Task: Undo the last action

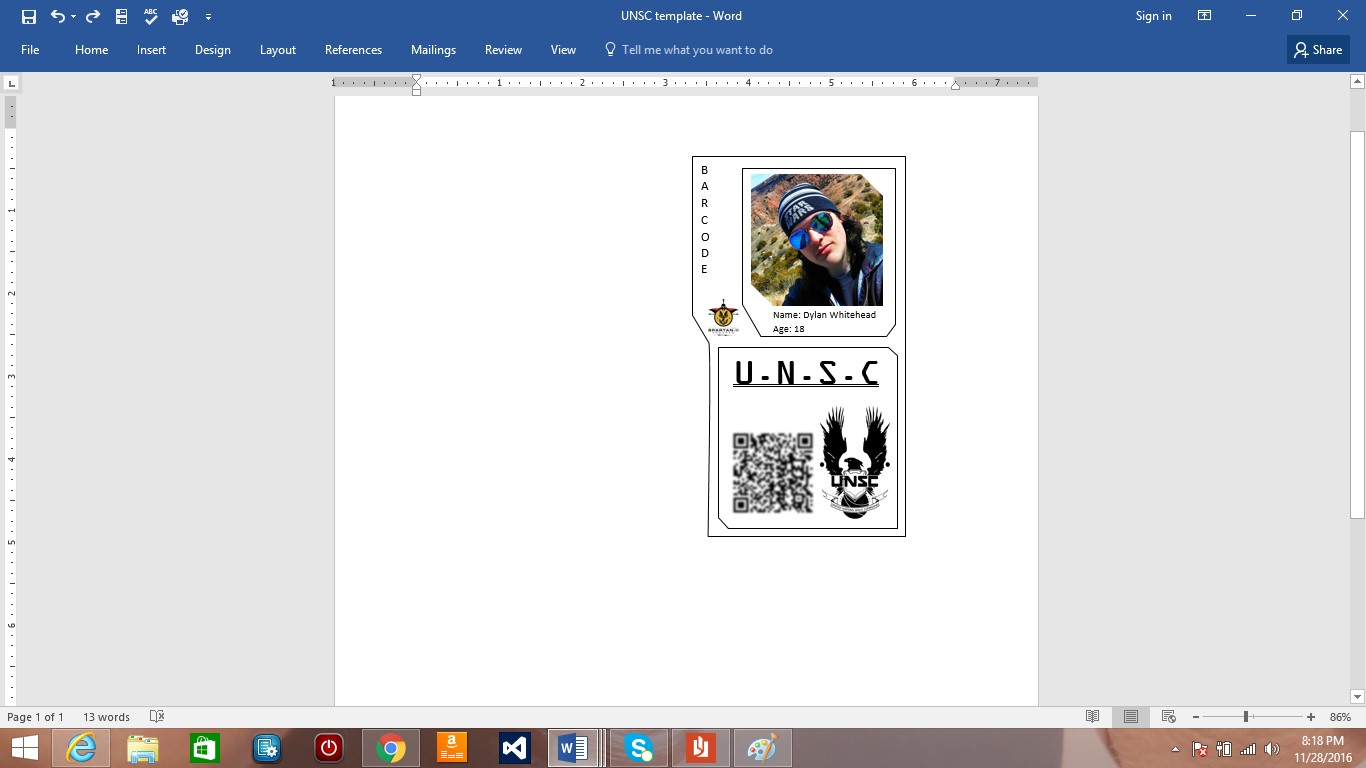Action: [x=58, y=16]
